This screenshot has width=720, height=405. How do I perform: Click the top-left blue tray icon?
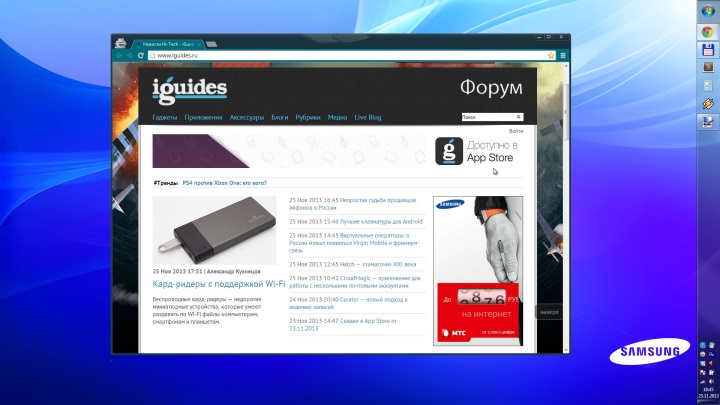(x=703, y=345)
